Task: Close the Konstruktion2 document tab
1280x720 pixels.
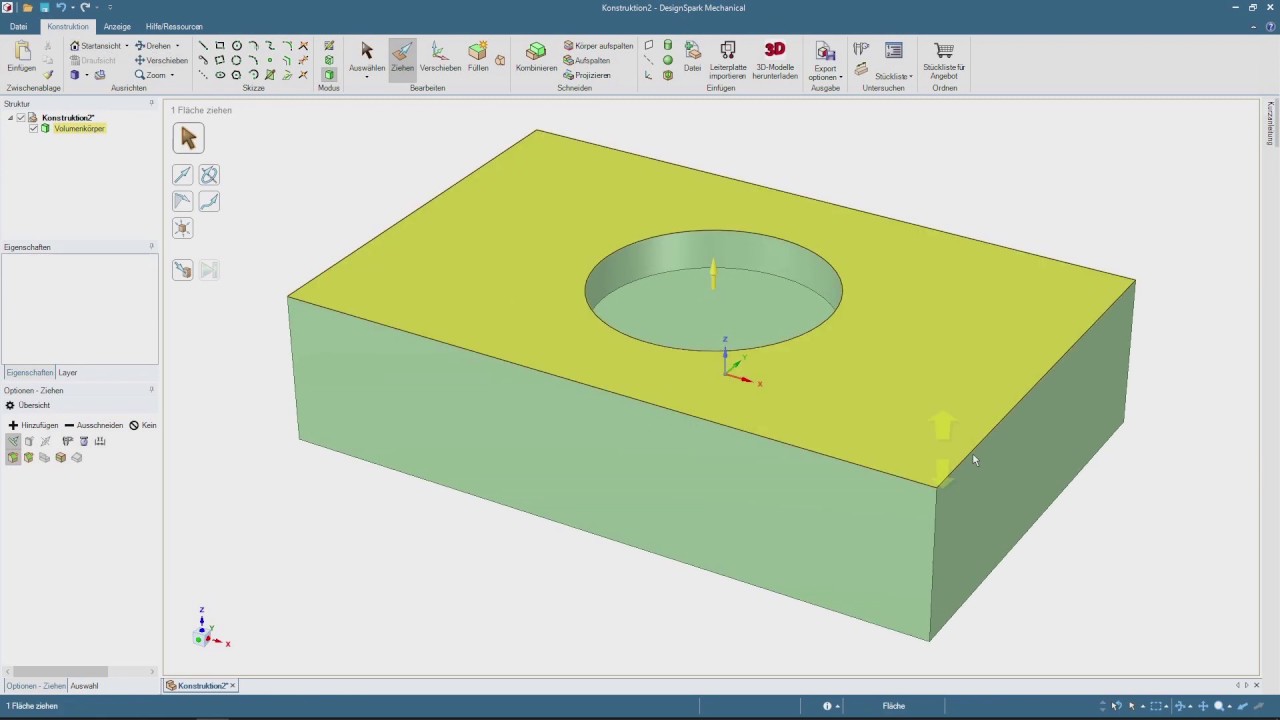Action: 232,686
